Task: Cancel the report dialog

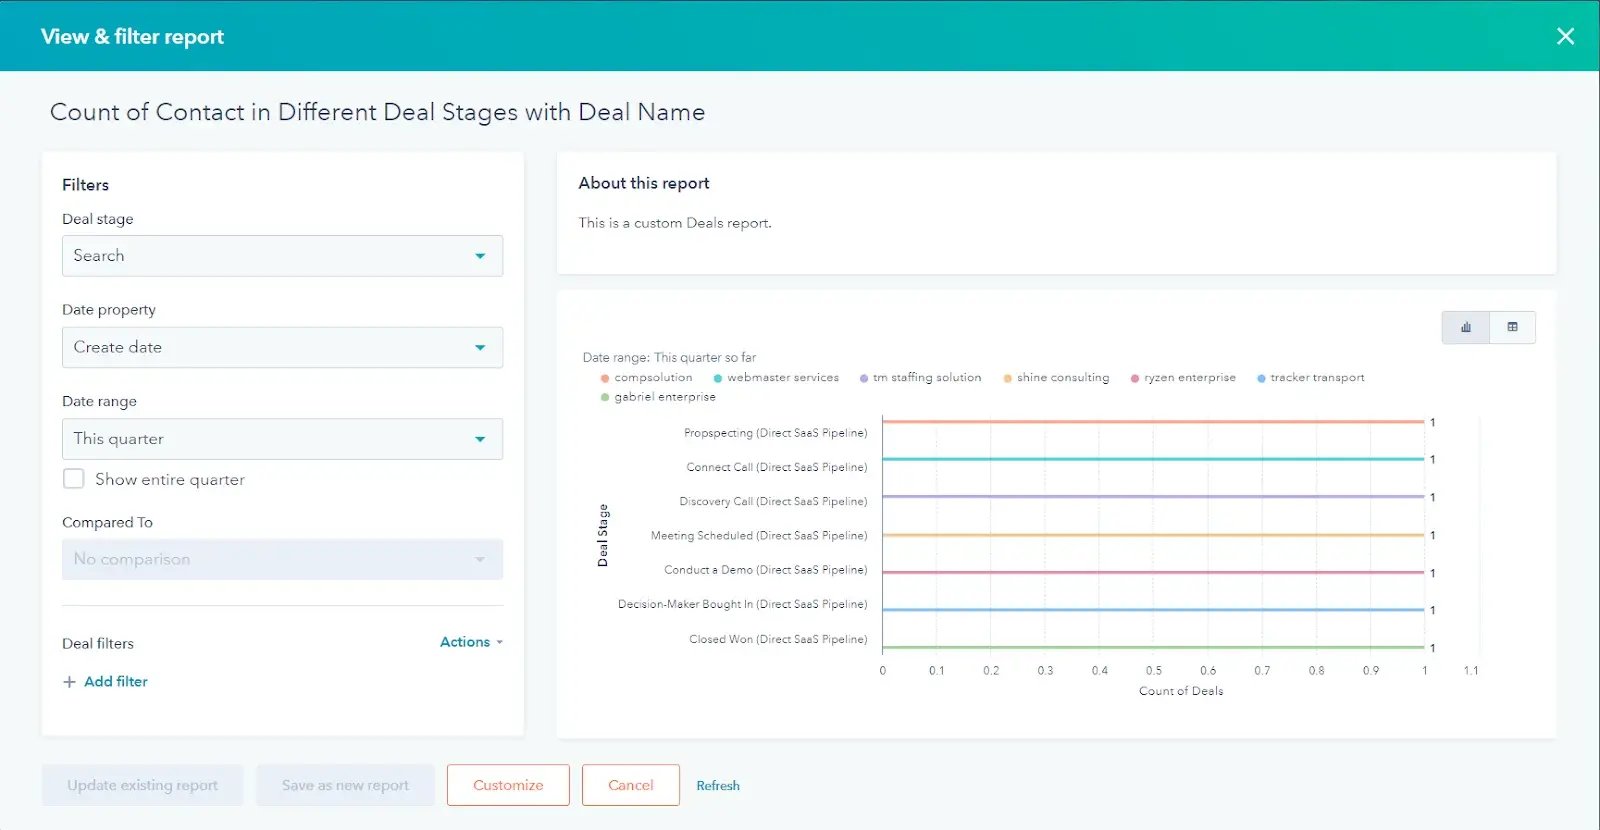Action: click(631, 785)
